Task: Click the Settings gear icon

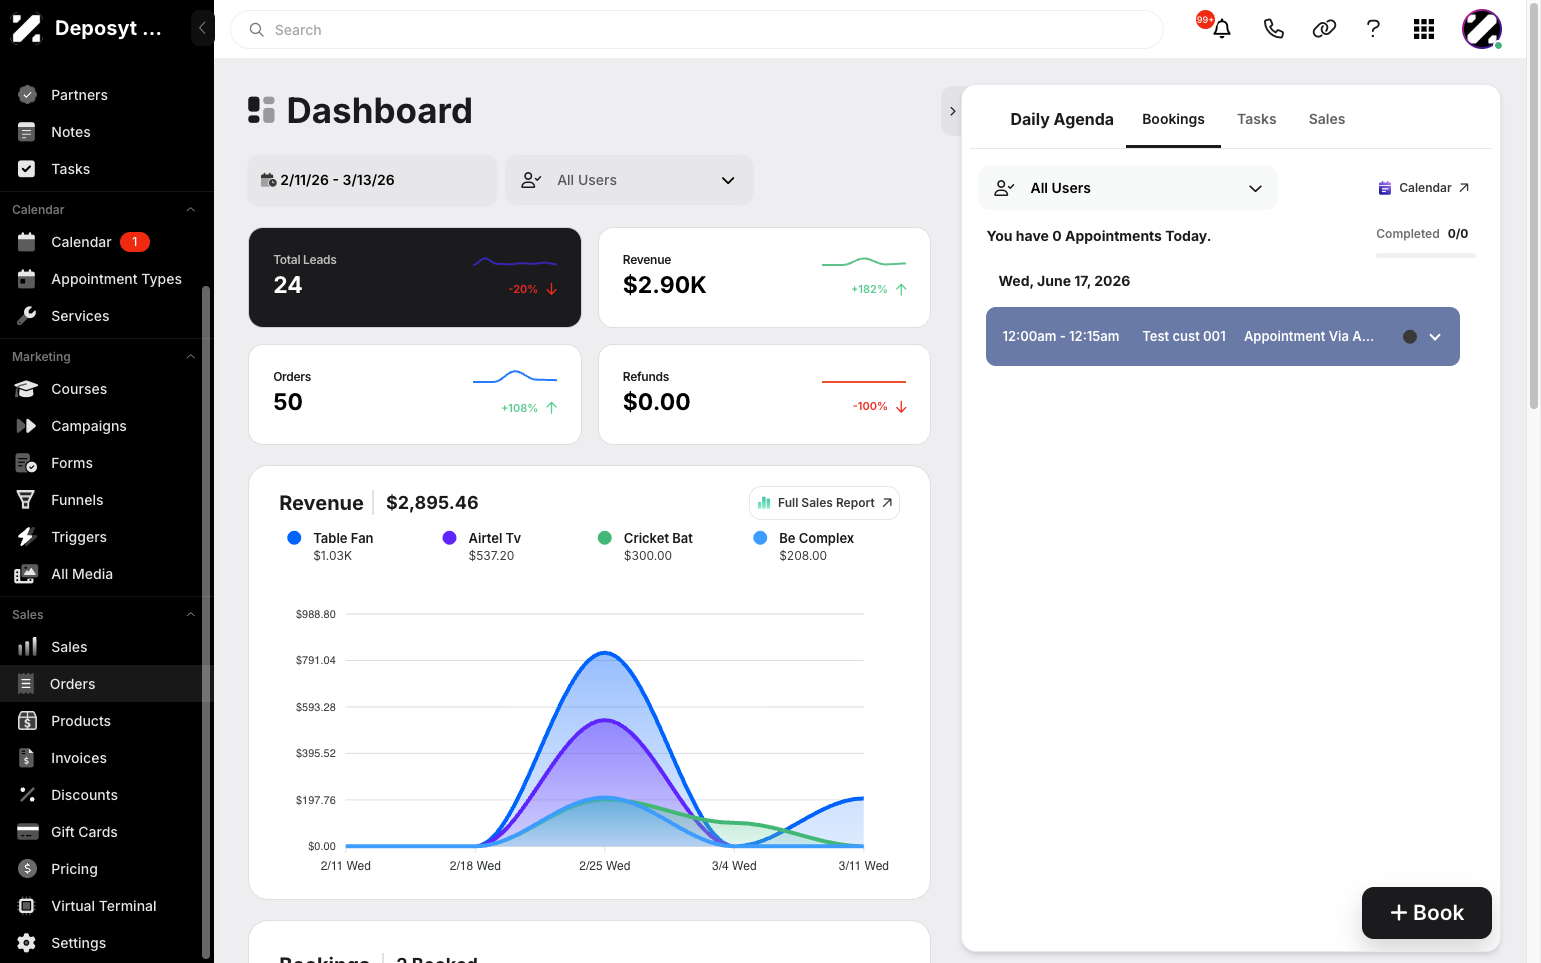Action: (x=27, y=943)
